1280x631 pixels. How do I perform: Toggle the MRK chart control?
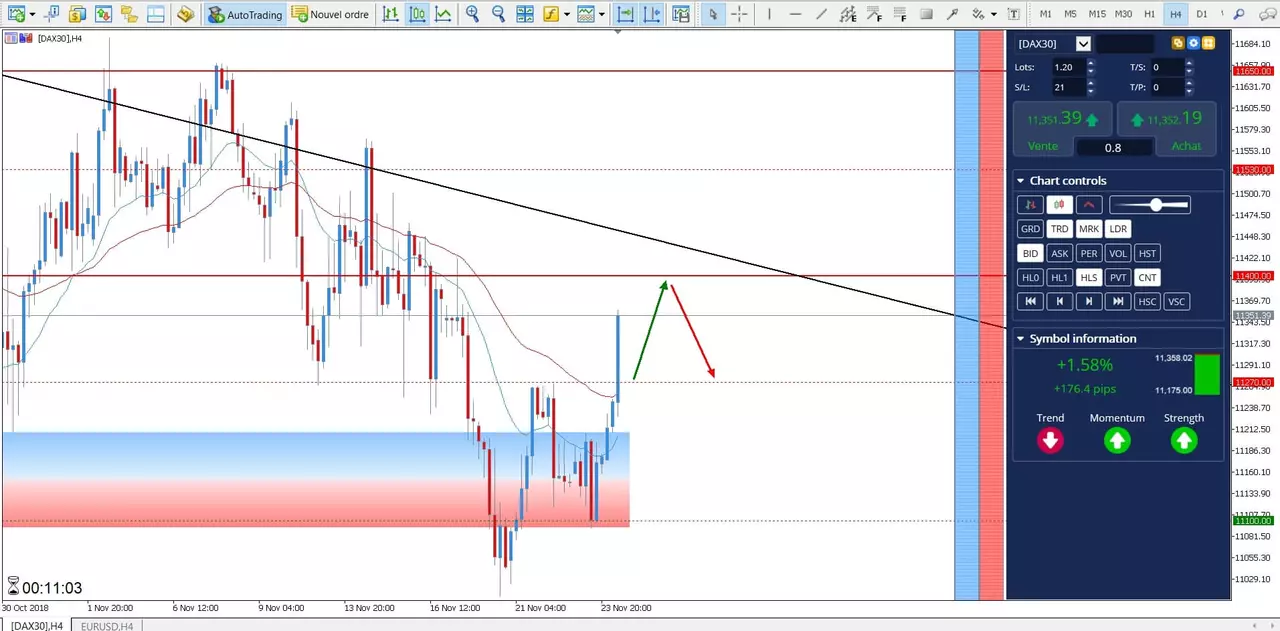1089,229
